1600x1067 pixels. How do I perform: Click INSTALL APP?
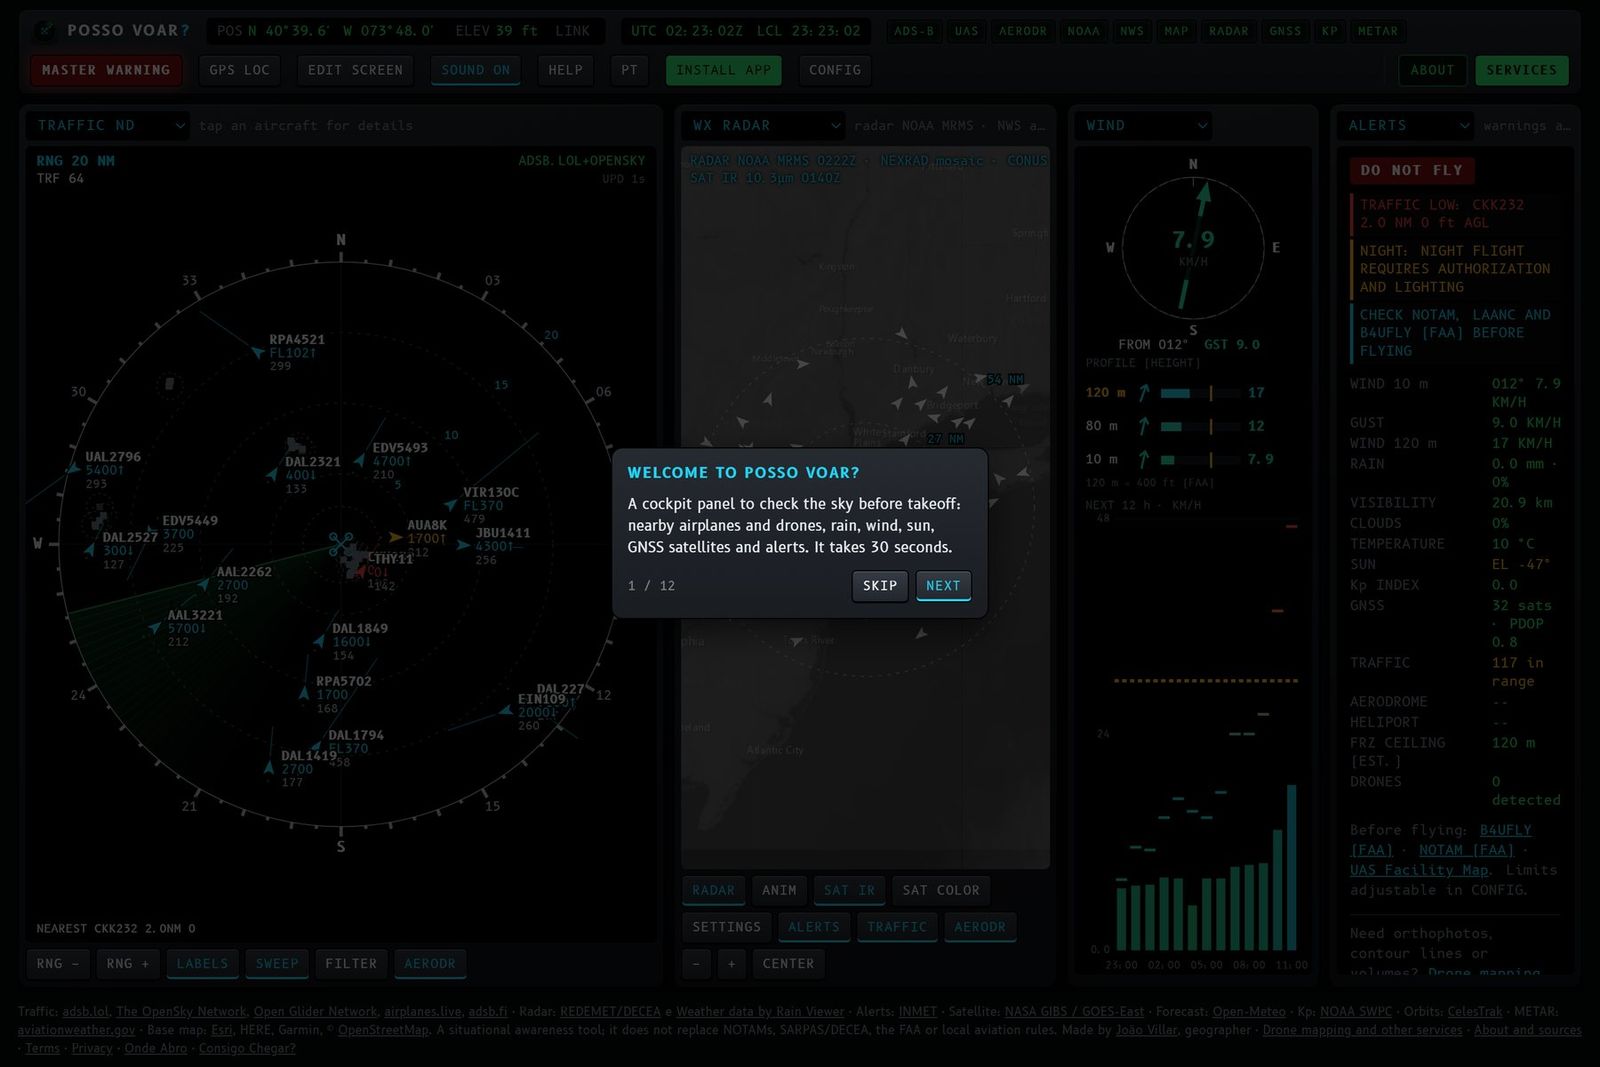723,70
